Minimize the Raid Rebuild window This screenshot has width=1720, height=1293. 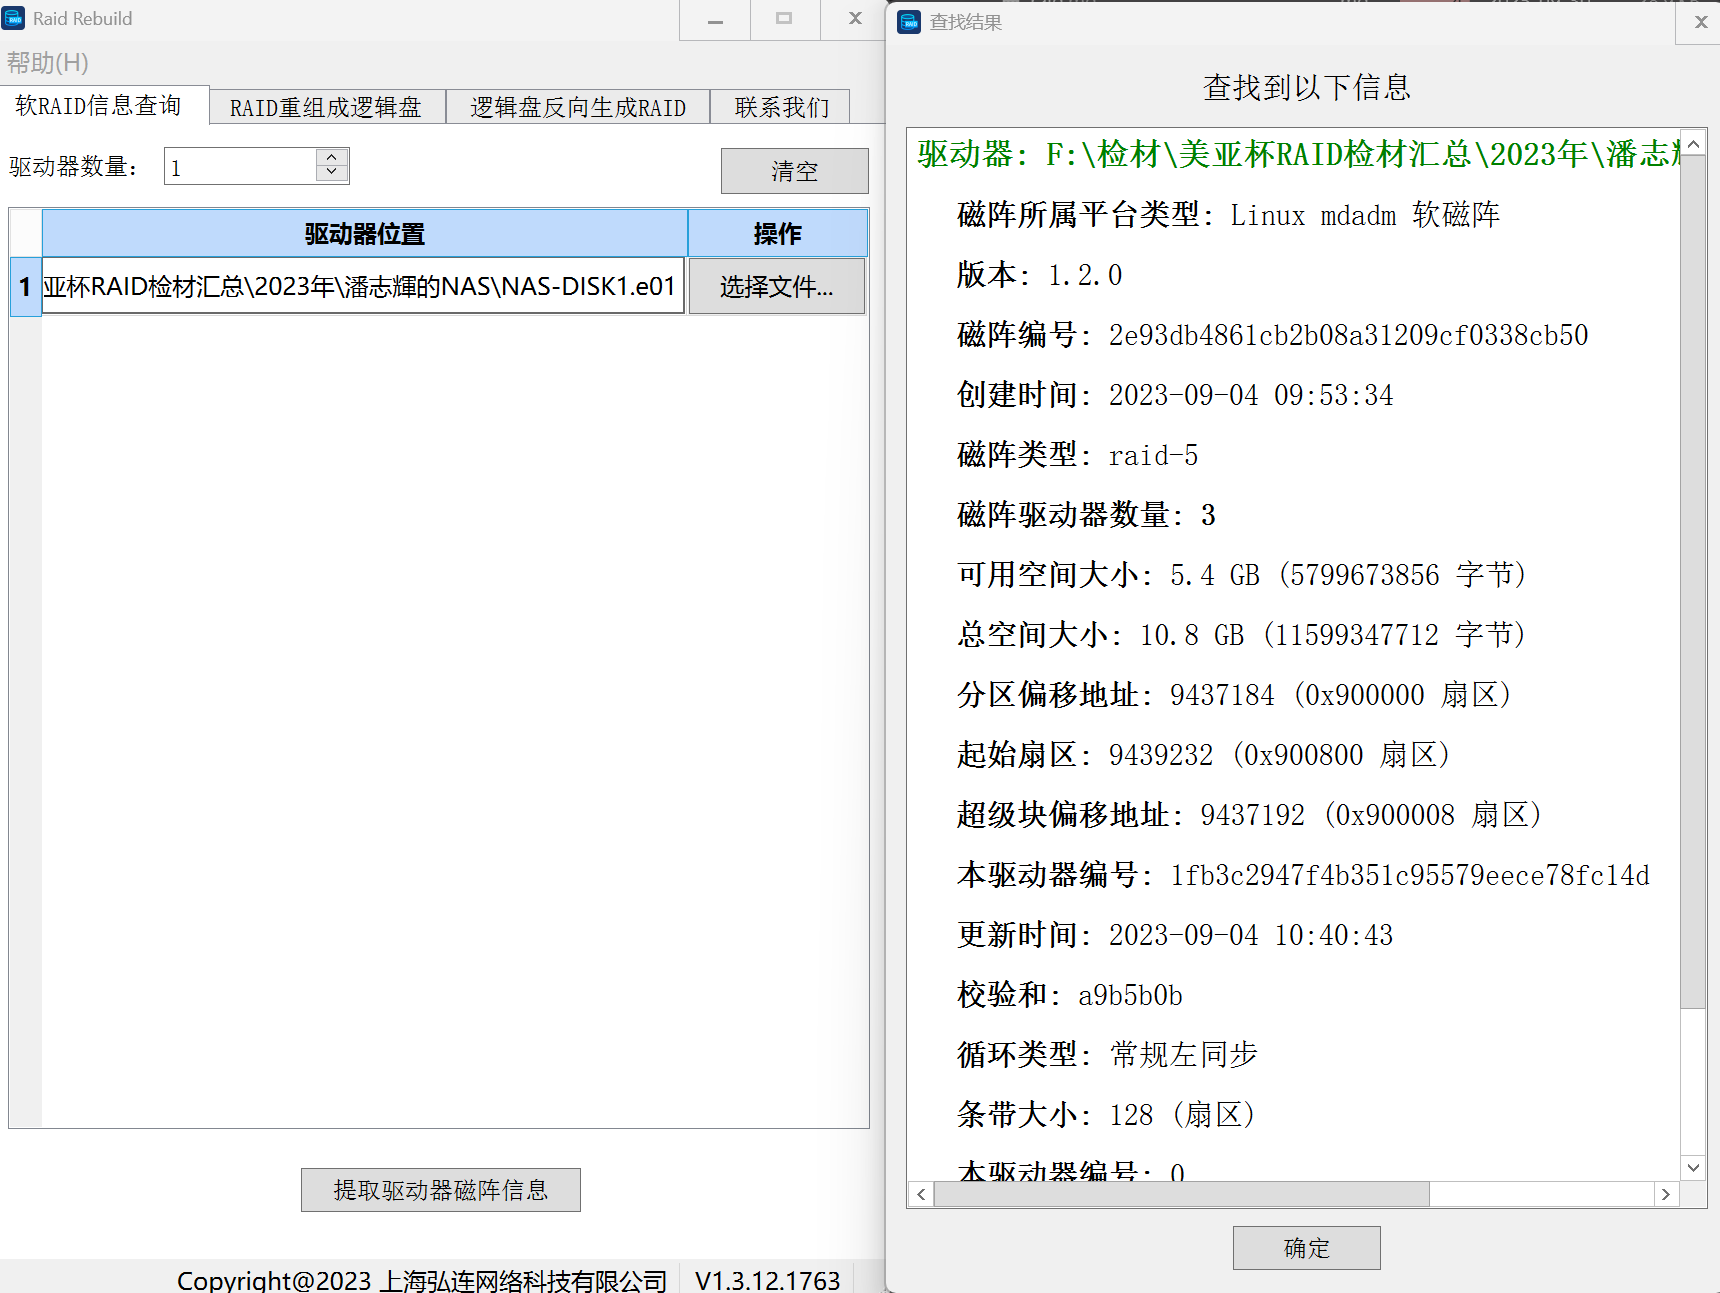715,20
